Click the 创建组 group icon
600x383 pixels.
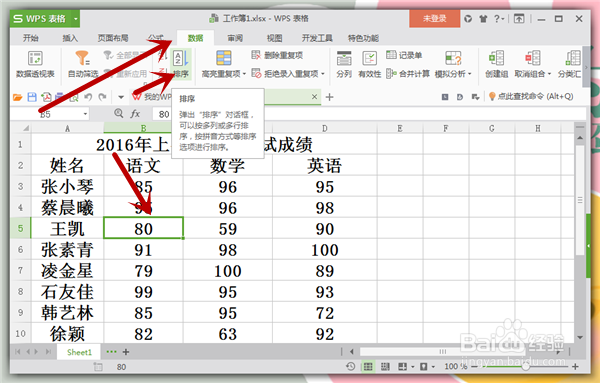(497, 58)
